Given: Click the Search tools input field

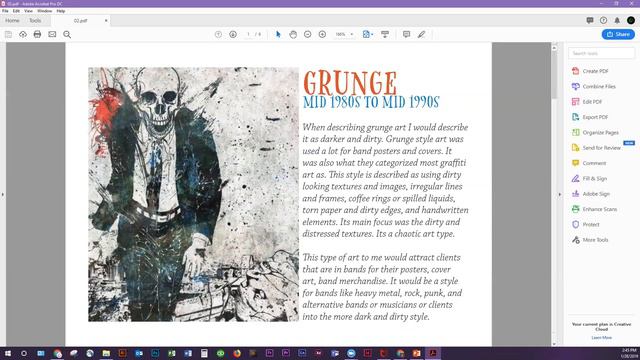Looking at the screenshot, I should click(x=601, y=53).
